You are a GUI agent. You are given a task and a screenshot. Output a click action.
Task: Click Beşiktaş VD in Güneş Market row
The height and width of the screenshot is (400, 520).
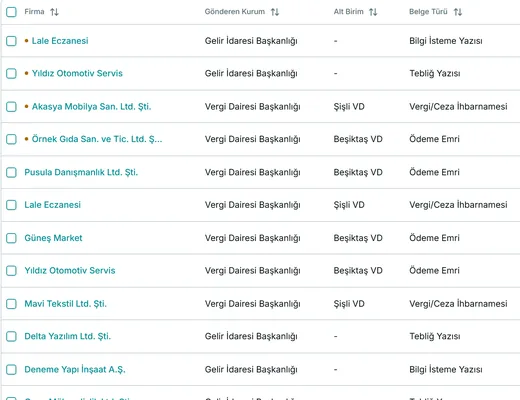358,238
